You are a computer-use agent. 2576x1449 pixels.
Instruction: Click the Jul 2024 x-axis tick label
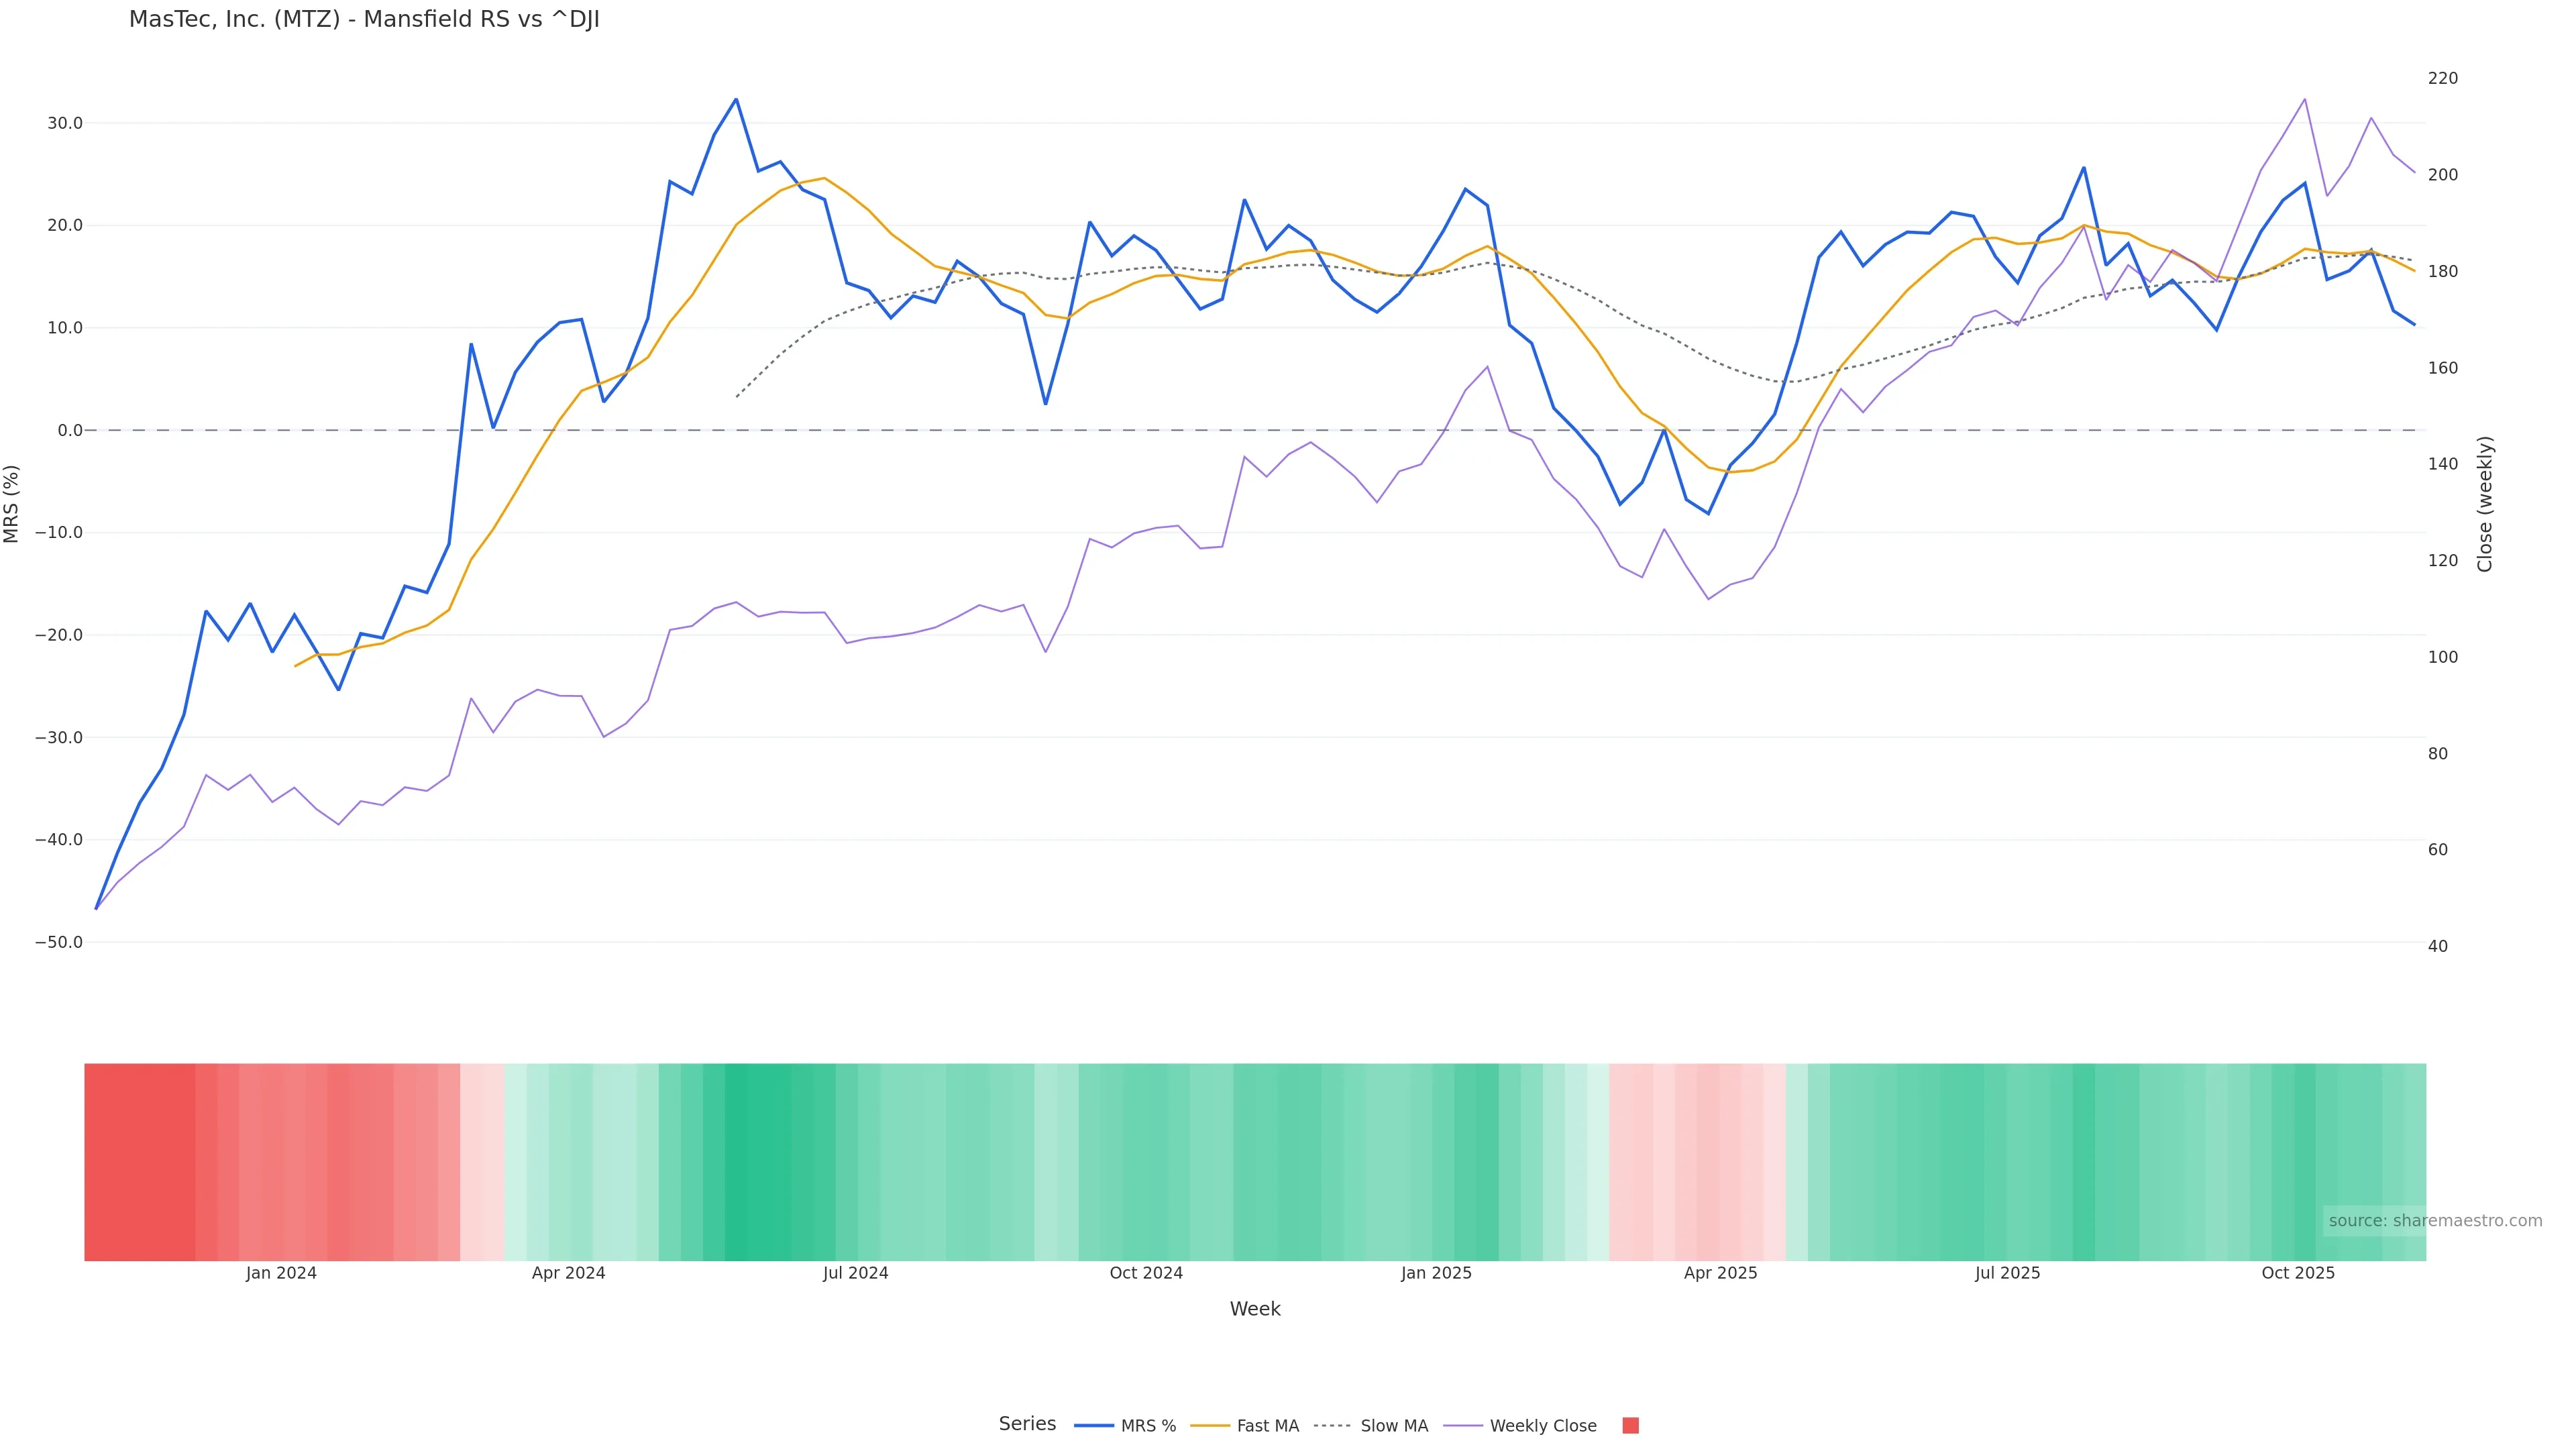tap(855, 1273)
